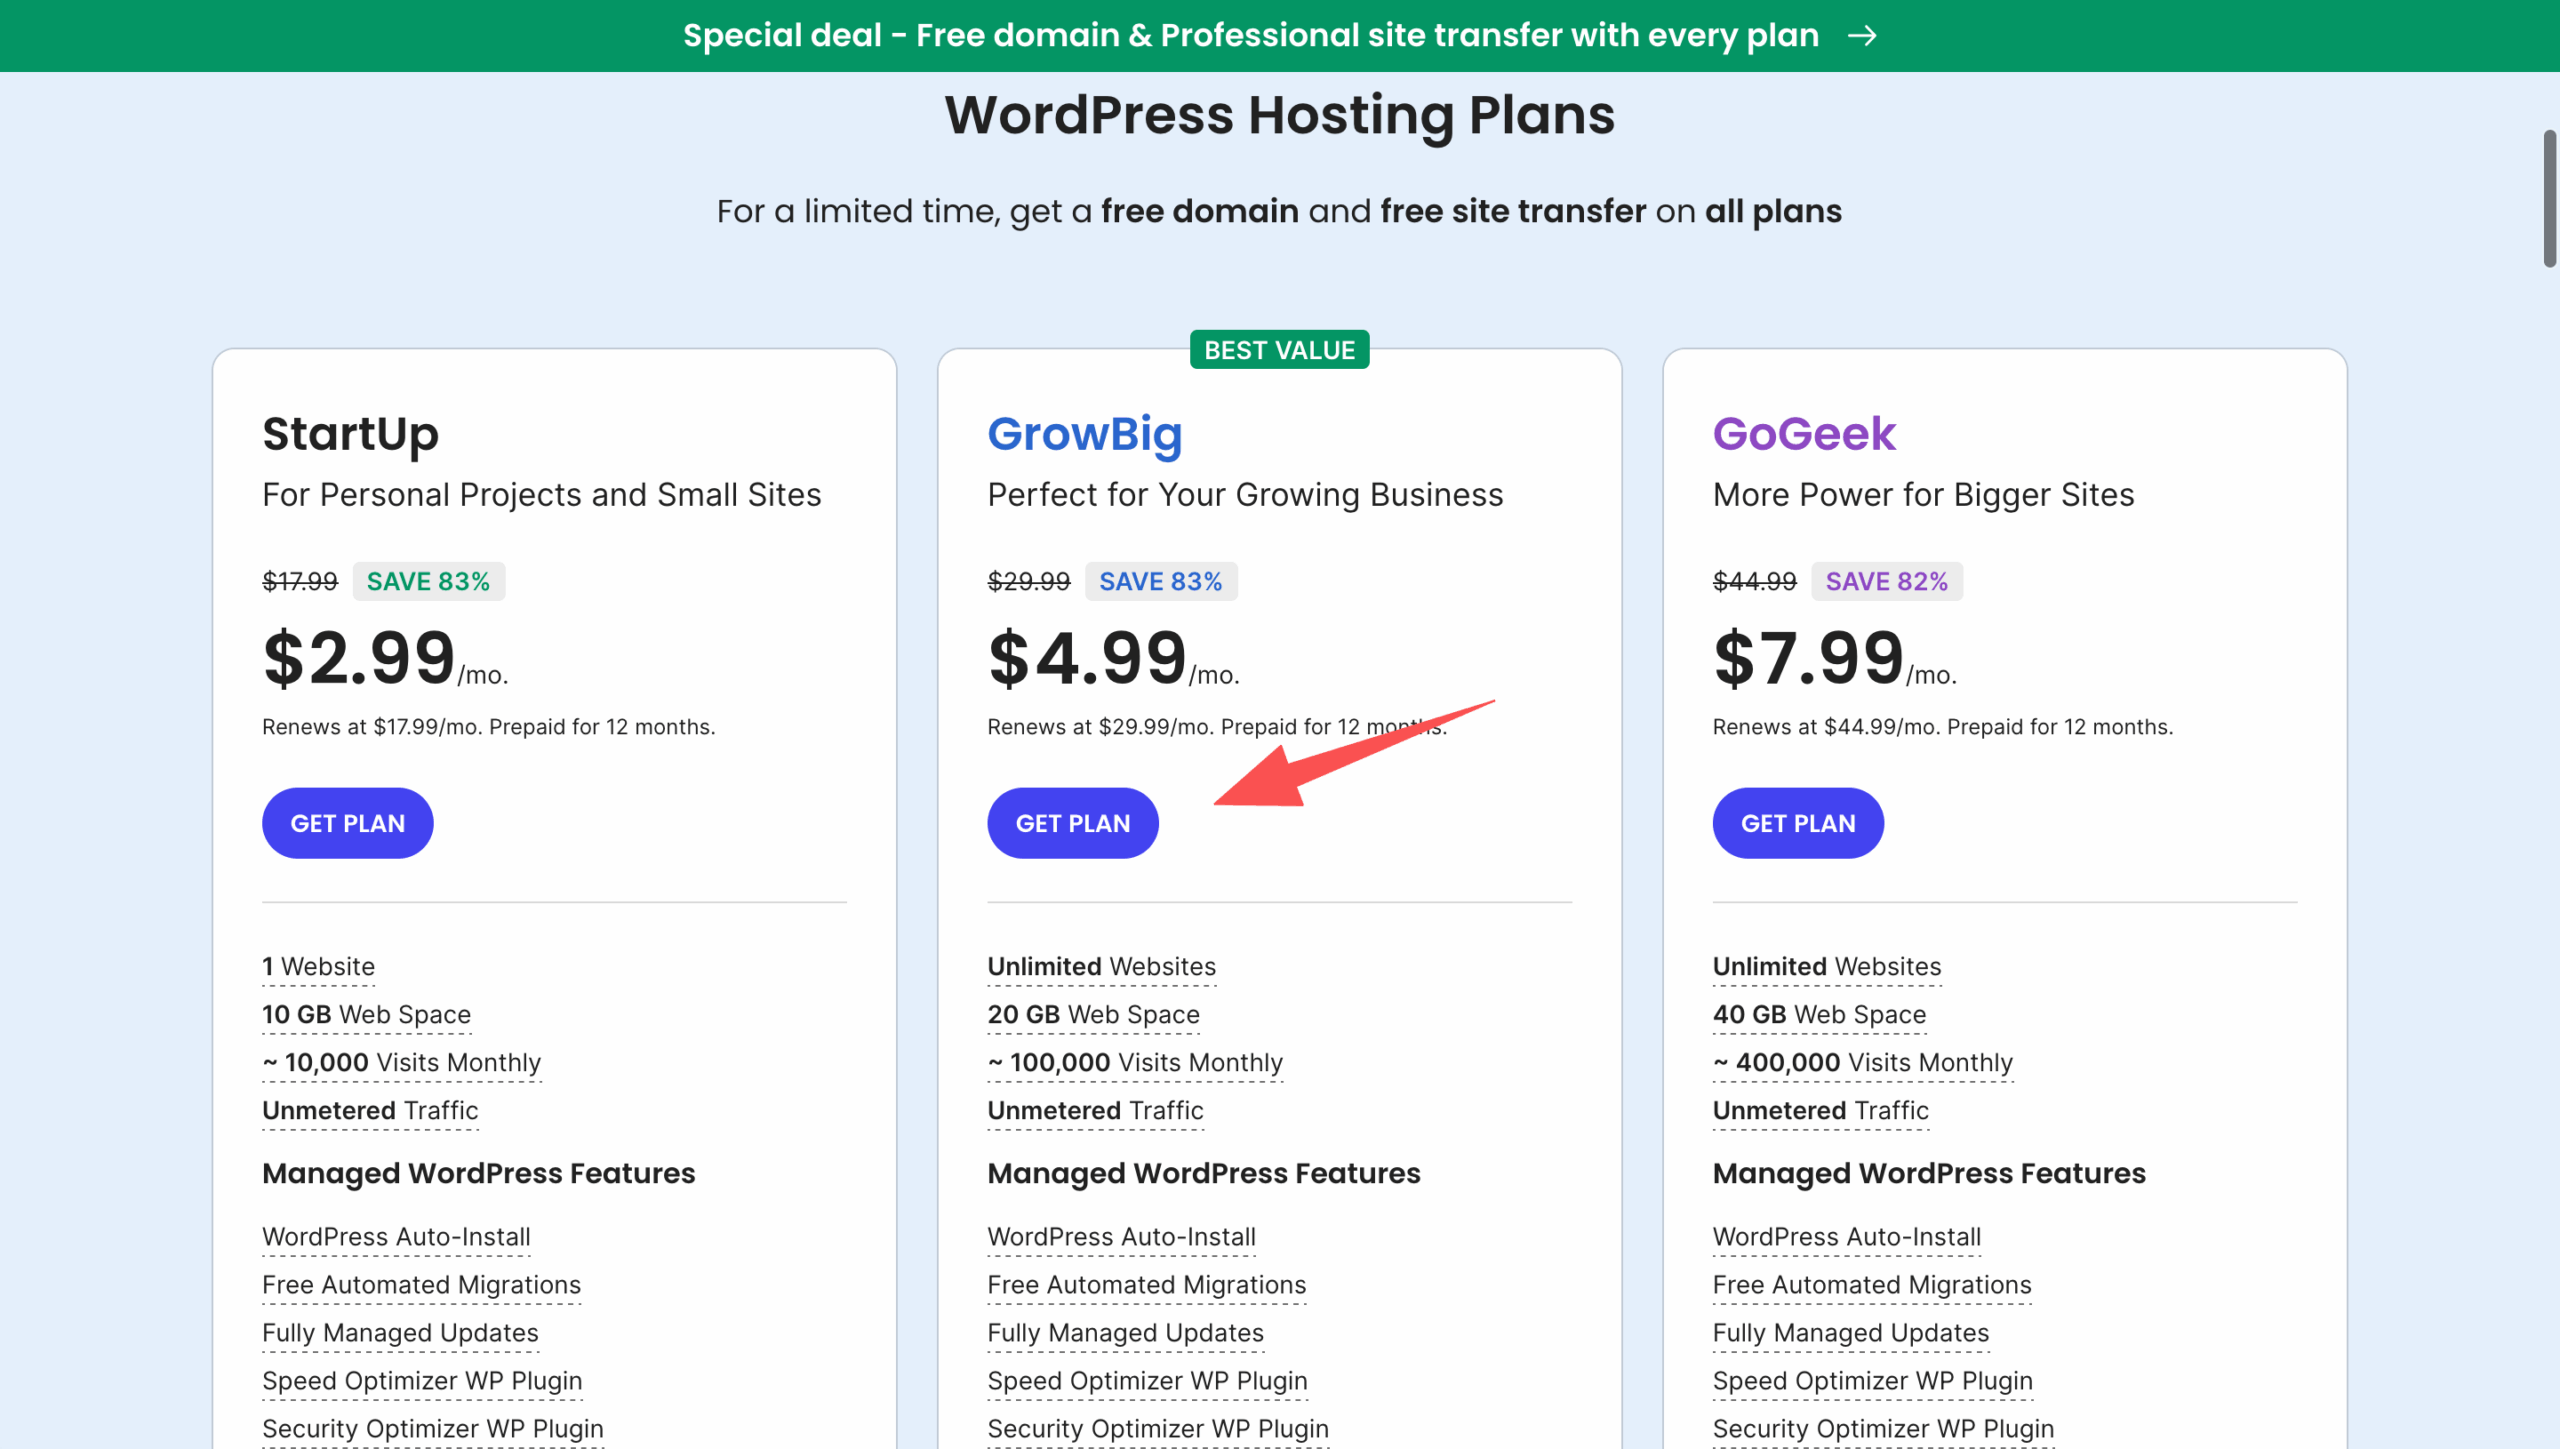Click StartUp 'SAVE 83%' green badge
The width and height of the screenshot is (2560, 1449).
pos(428,581)
